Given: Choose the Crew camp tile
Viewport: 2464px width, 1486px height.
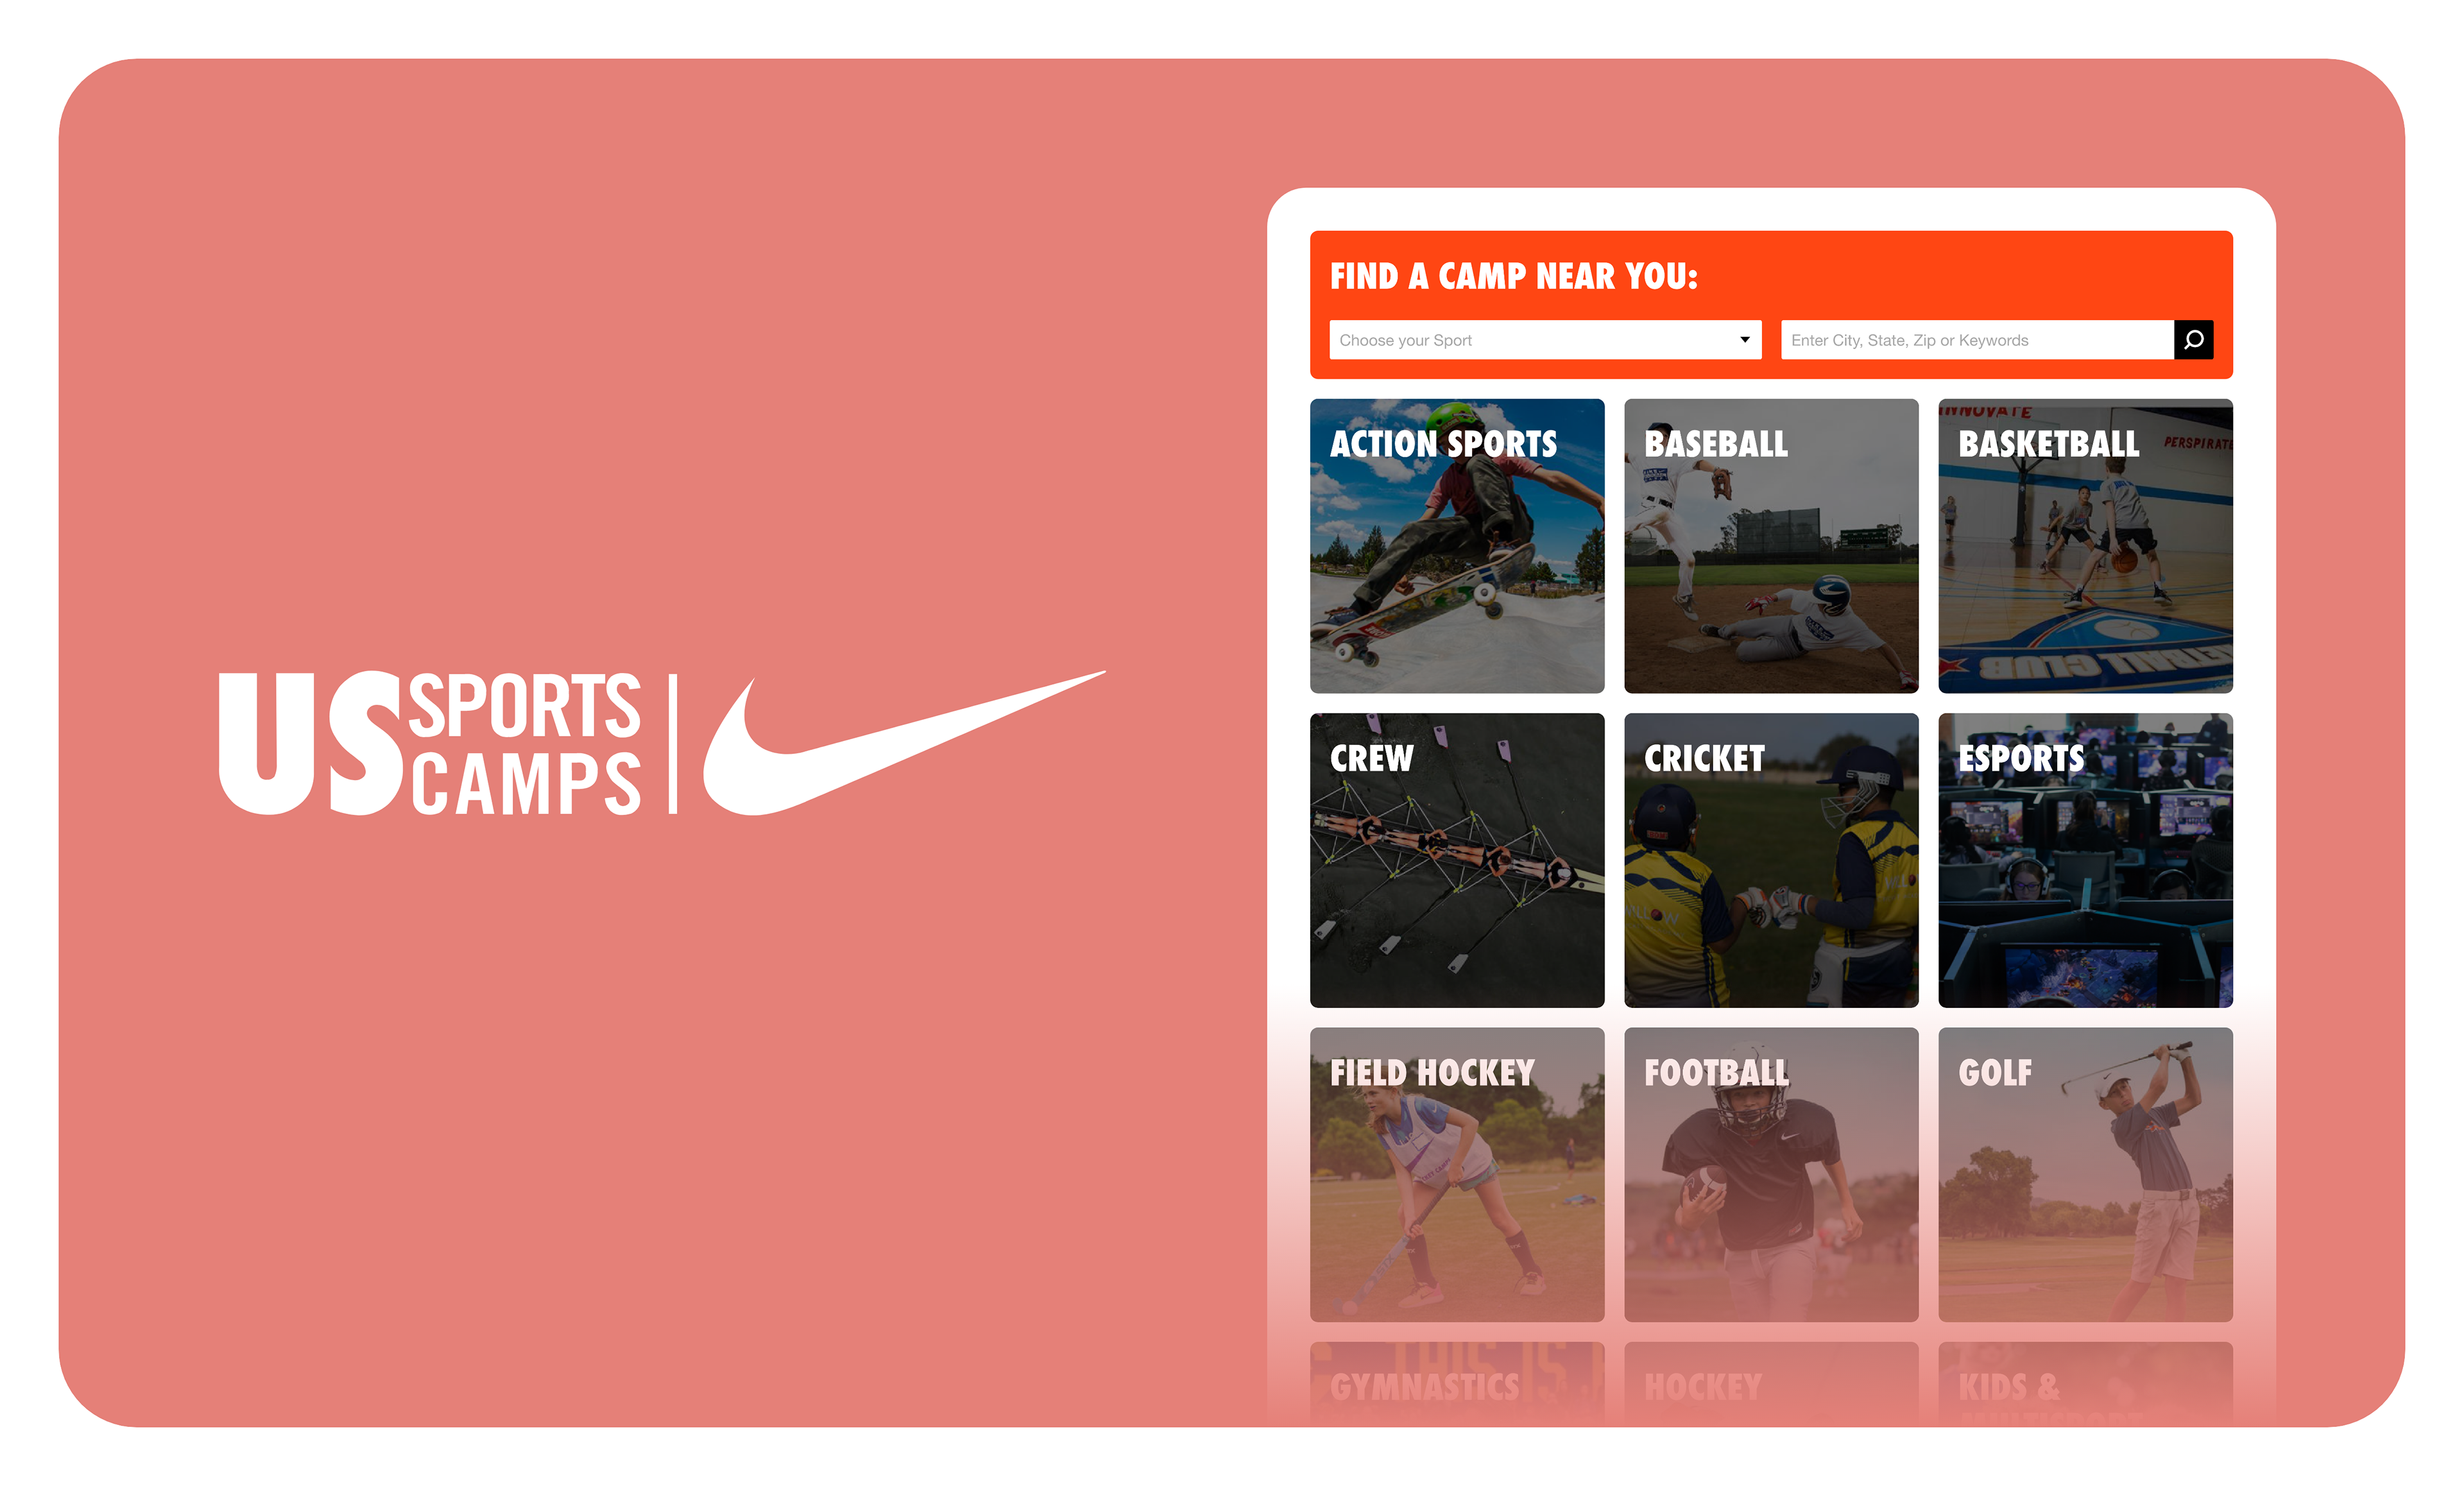Looking at the screenshot, I should (1457, 860).
